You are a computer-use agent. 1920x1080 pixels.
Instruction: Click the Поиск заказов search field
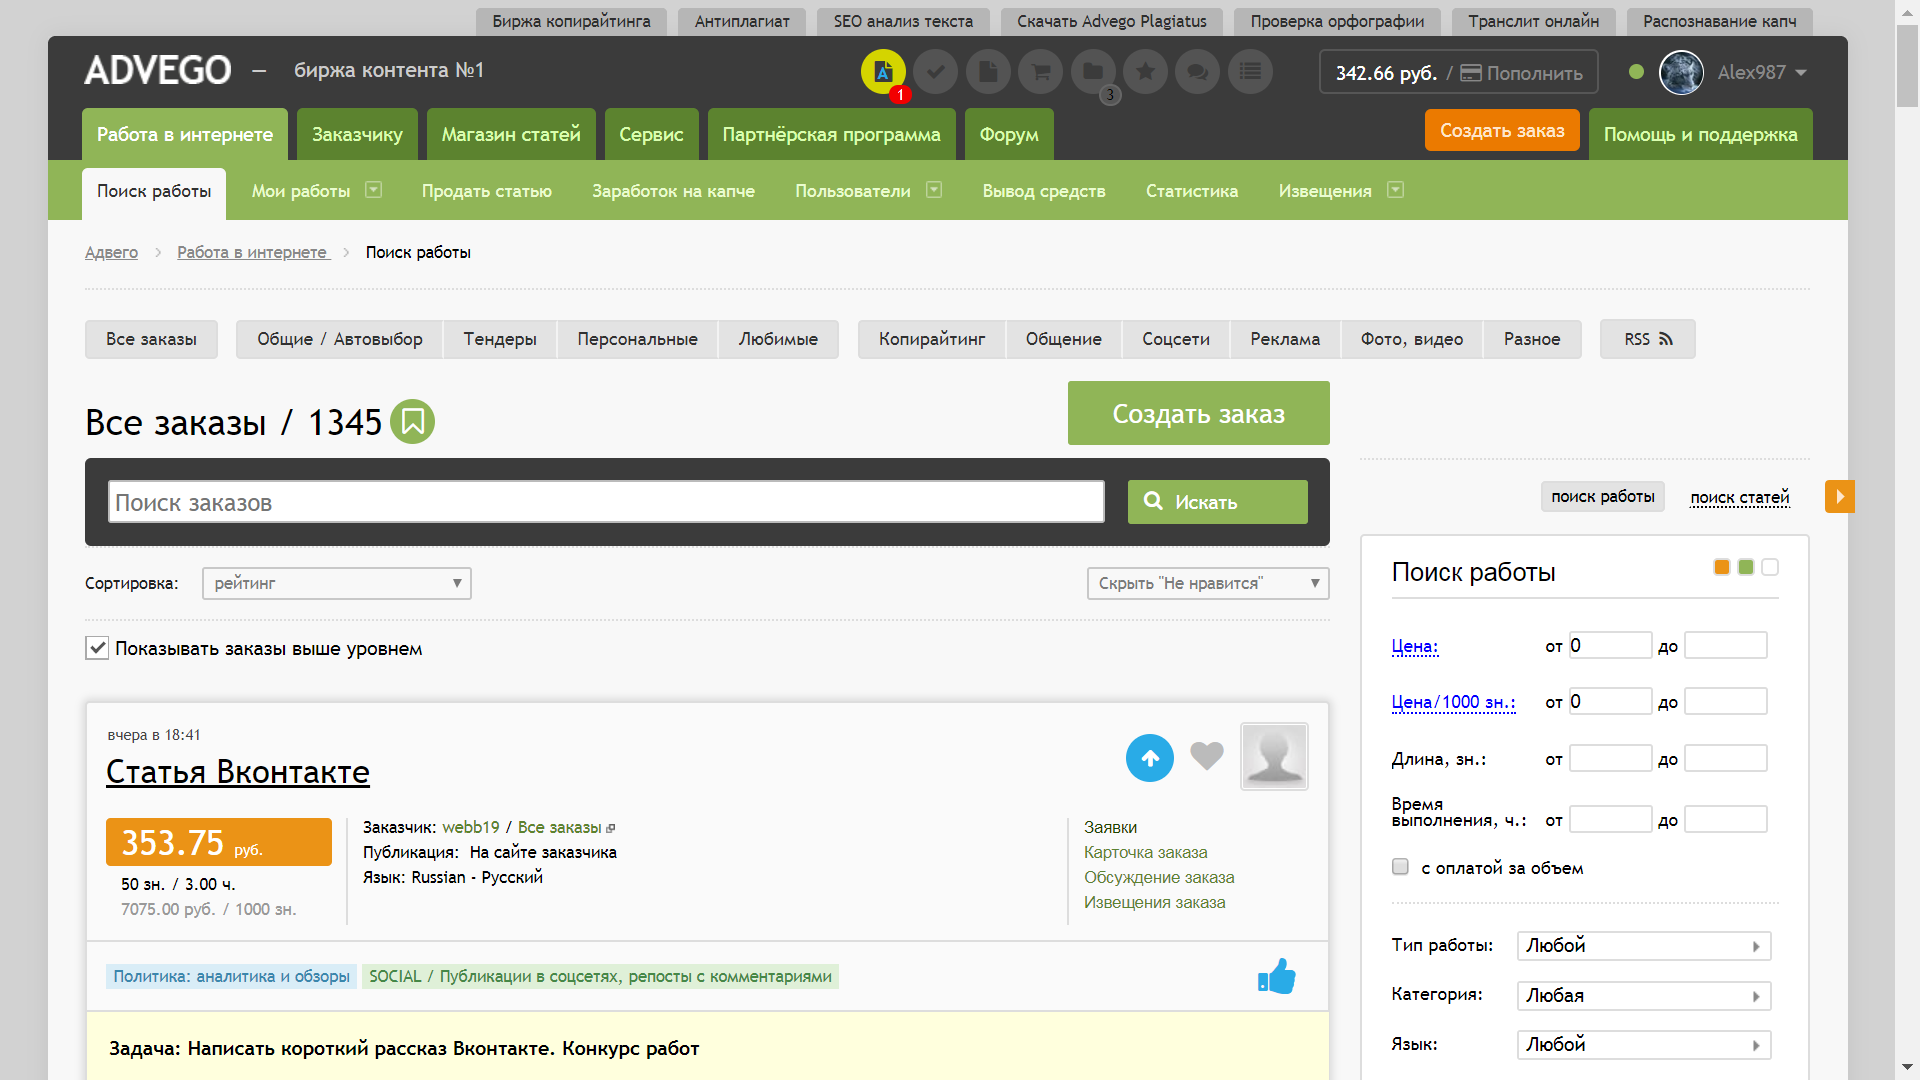[606, 502]
